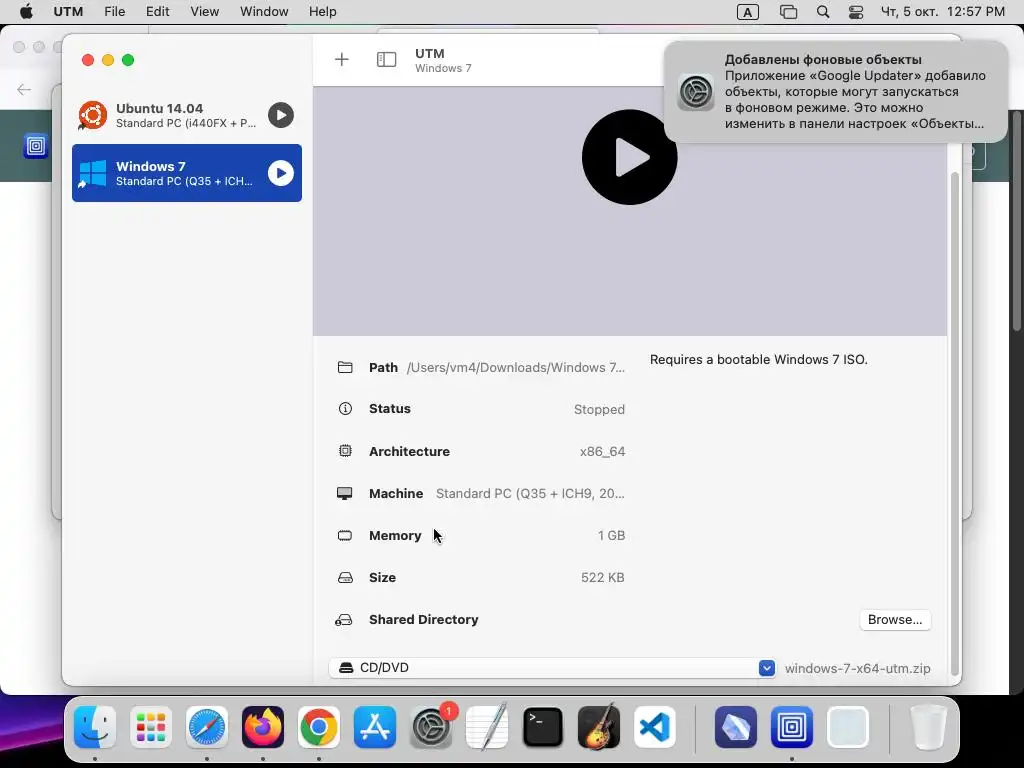Screen dimensions: 1024x768
Task: Click the large play button in the preview
Action: (630, 157)
